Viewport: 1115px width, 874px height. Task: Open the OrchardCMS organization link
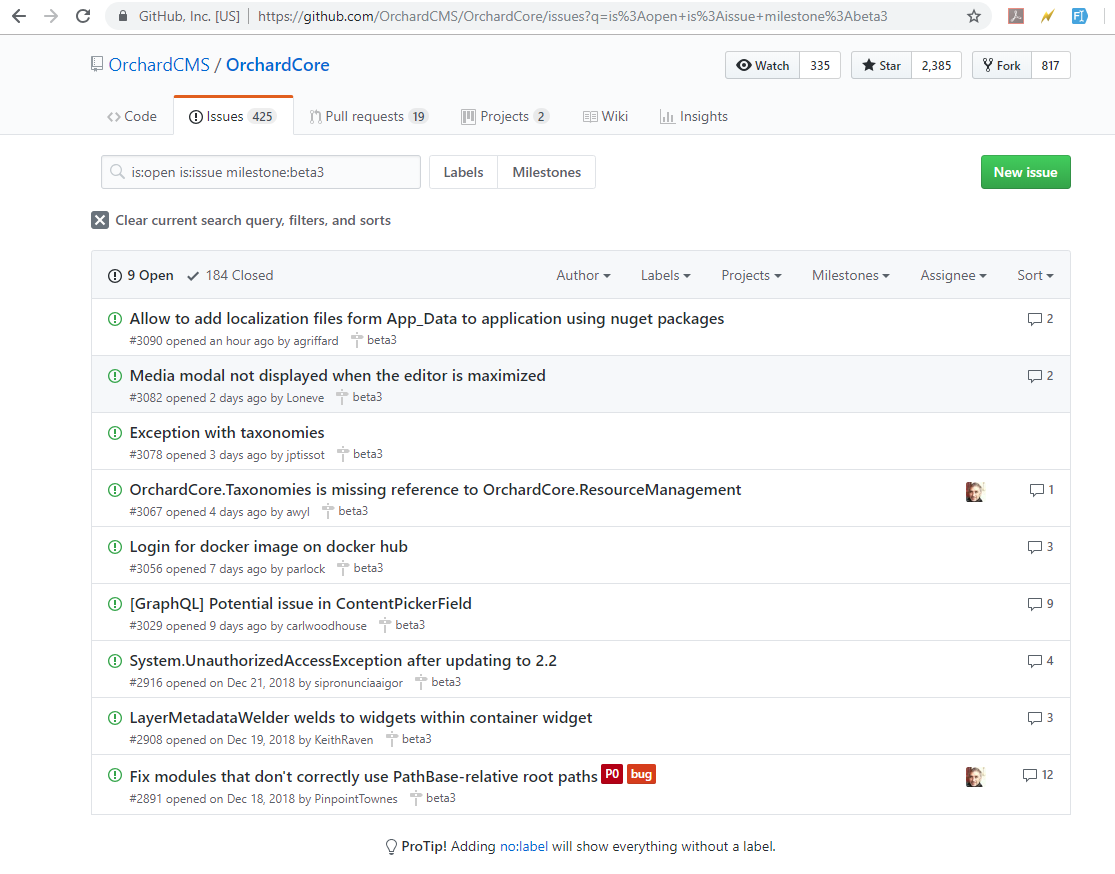(x=159, y=65)
